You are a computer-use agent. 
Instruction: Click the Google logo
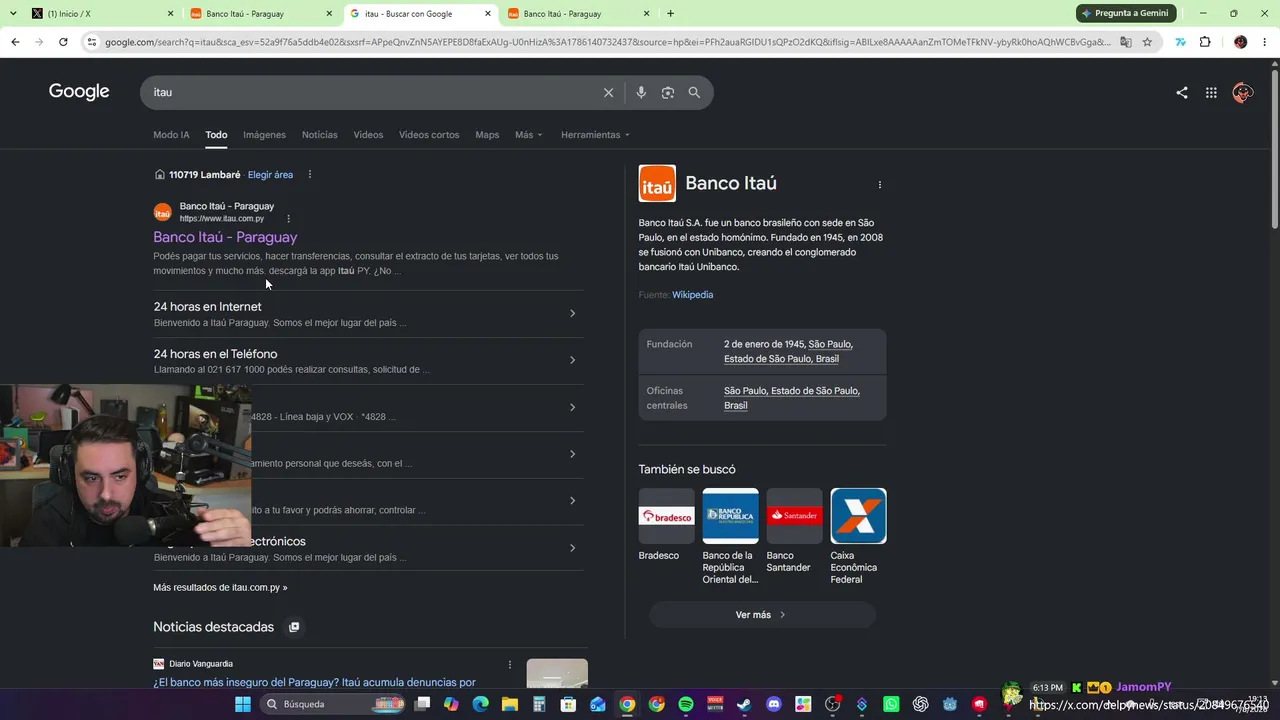pos(79,92)
